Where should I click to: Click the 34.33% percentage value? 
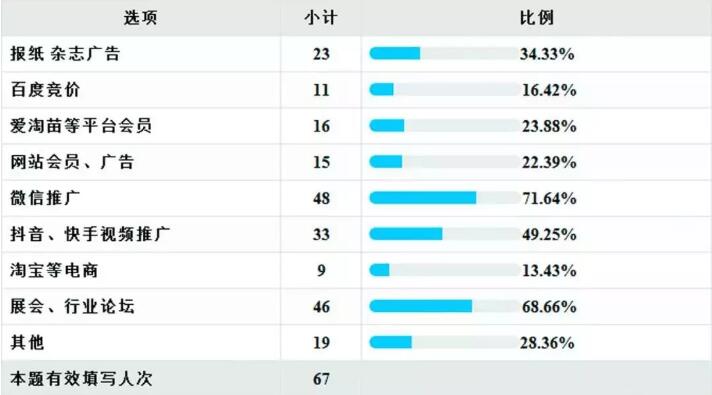(547, 54)
